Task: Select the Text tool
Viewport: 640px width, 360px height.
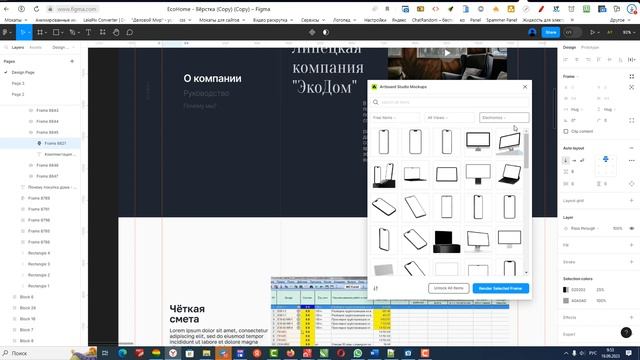Action: 88,32
